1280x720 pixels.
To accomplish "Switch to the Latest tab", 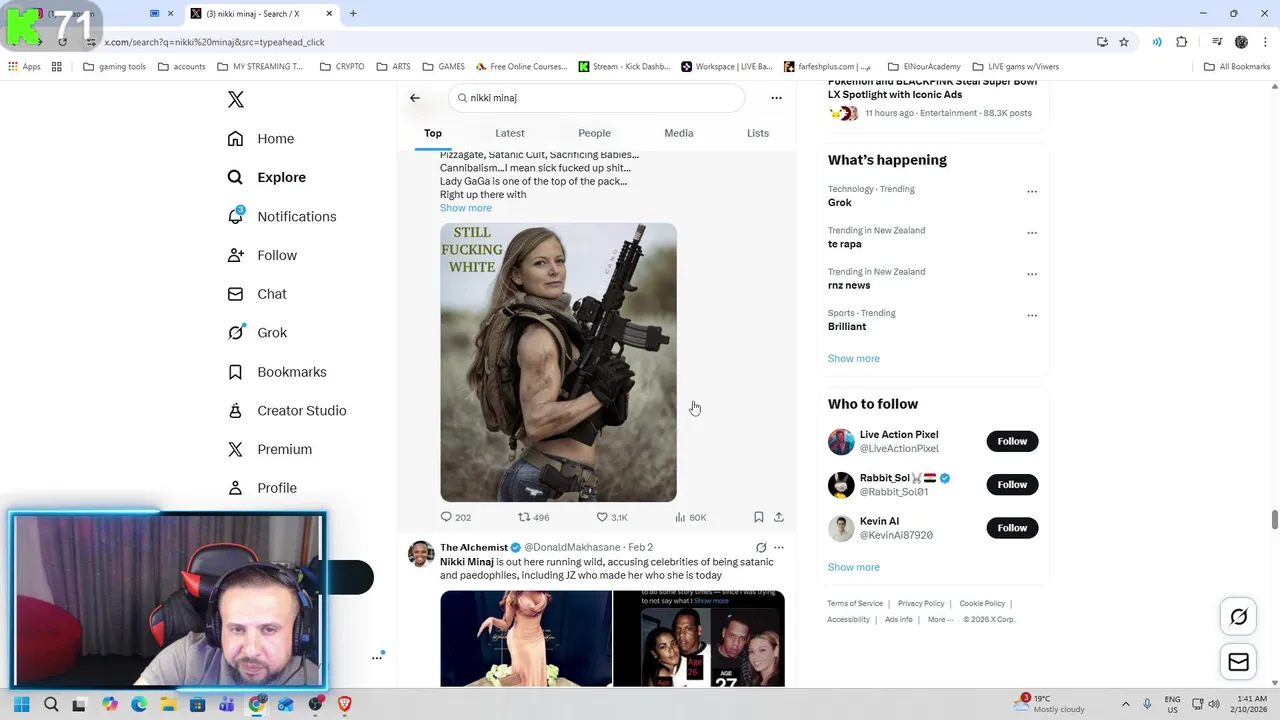I will [510, 133].
